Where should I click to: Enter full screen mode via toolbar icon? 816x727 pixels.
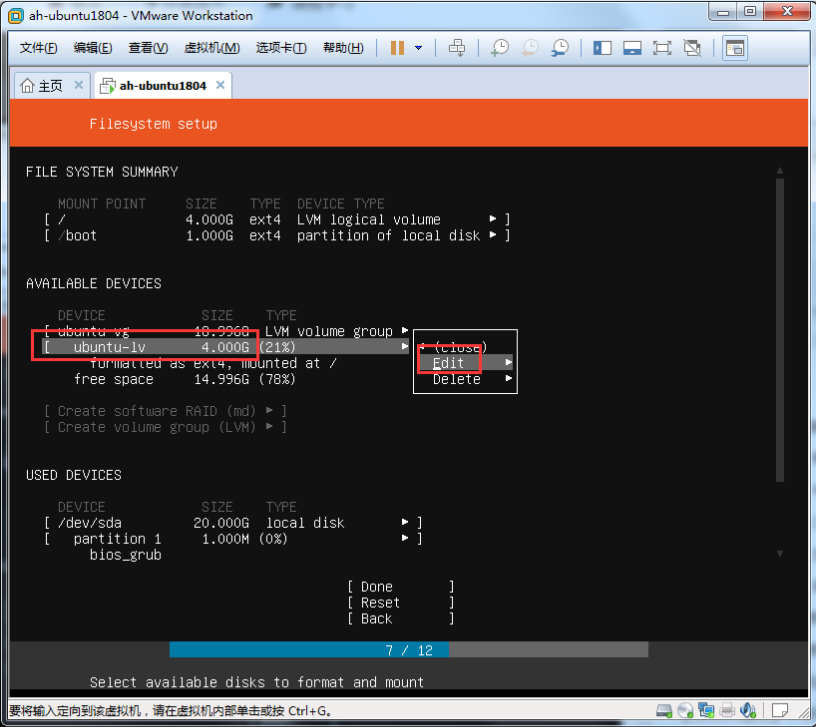pos(662,48)
